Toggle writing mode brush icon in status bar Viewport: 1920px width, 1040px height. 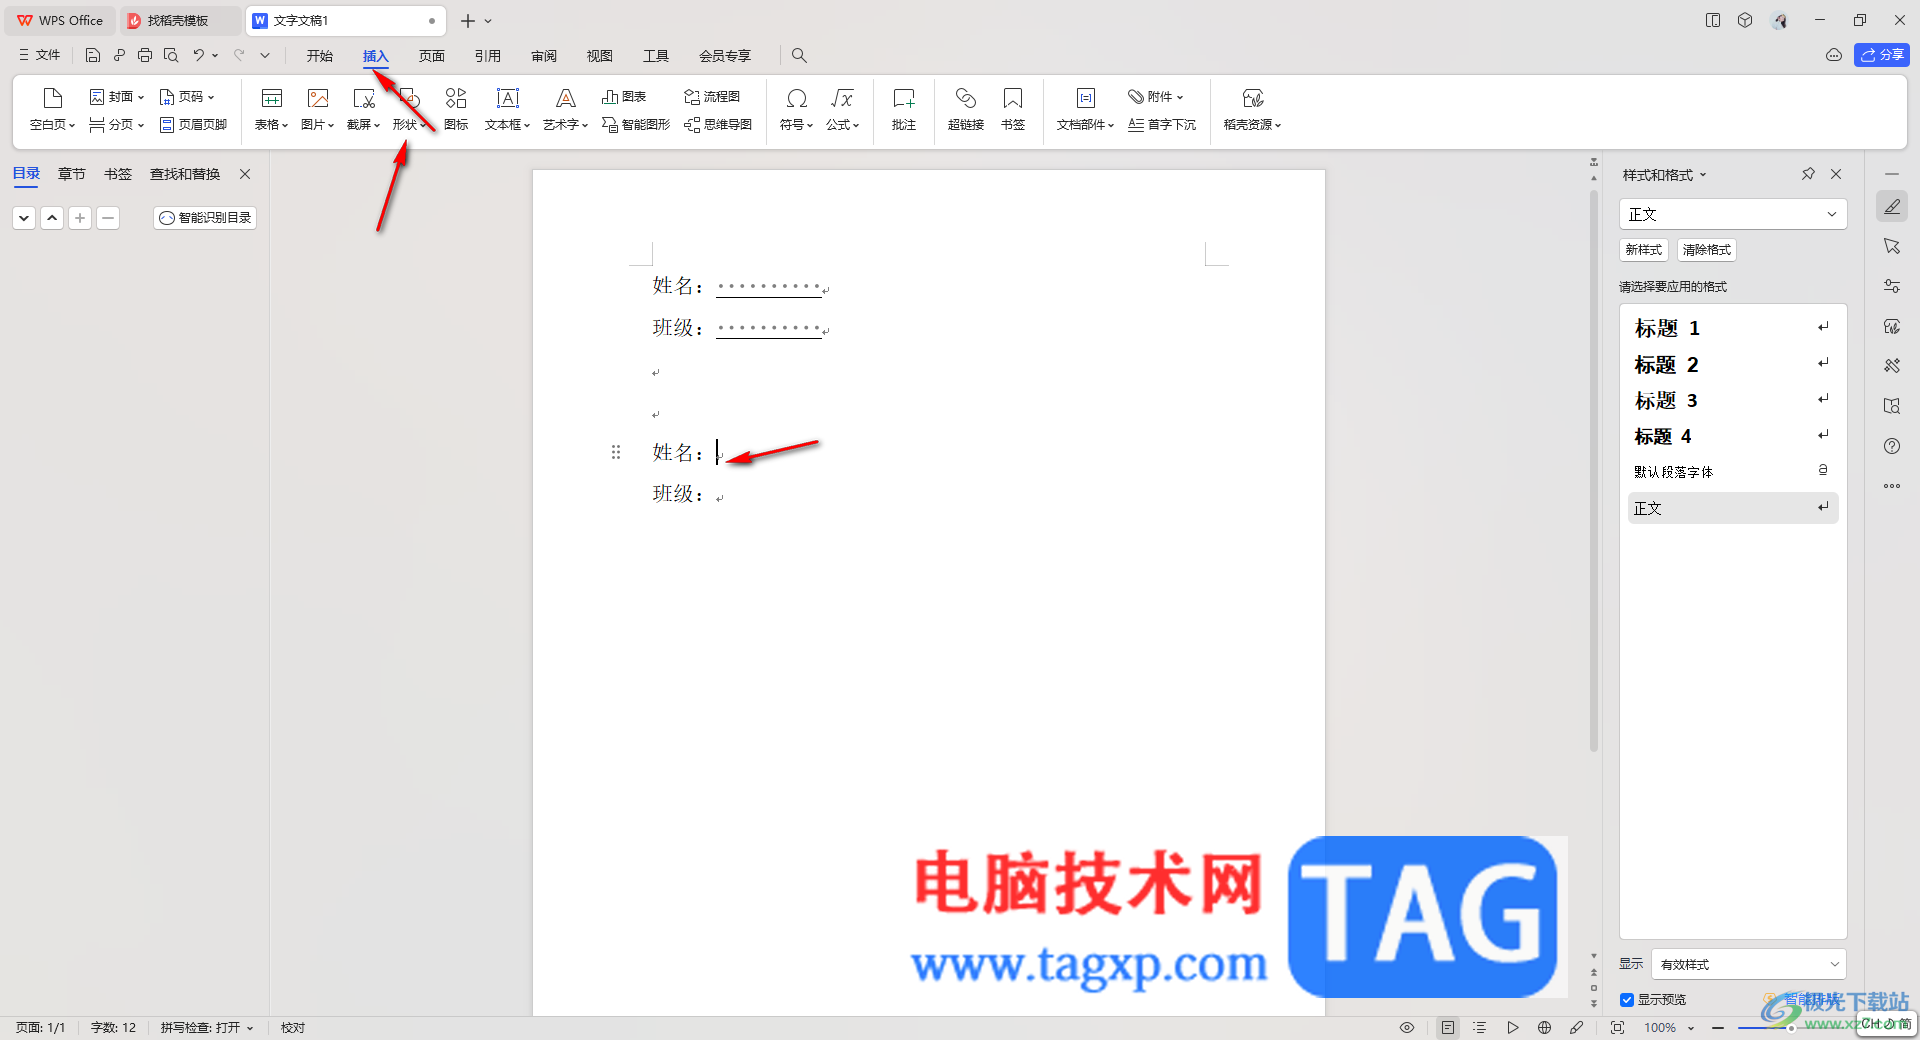coord(1576,1027)
